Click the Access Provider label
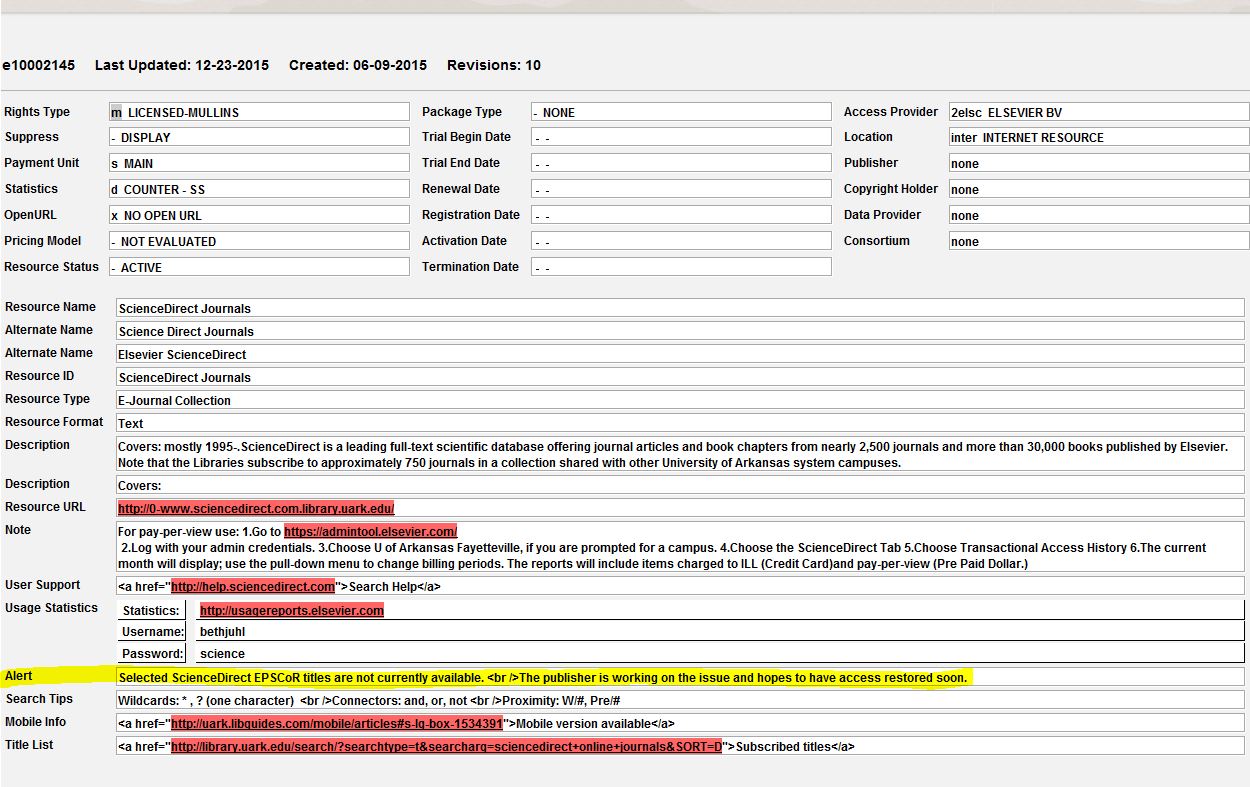1250x787 pixels. click(891, 111)
